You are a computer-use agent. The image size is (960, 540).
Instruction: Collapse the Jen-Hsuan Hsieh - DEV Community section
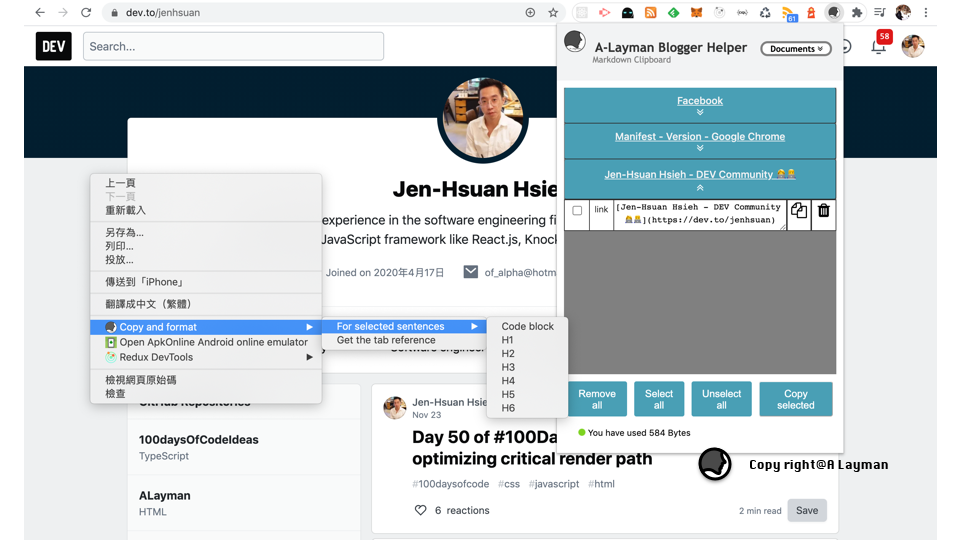click(x=700, y=188)
